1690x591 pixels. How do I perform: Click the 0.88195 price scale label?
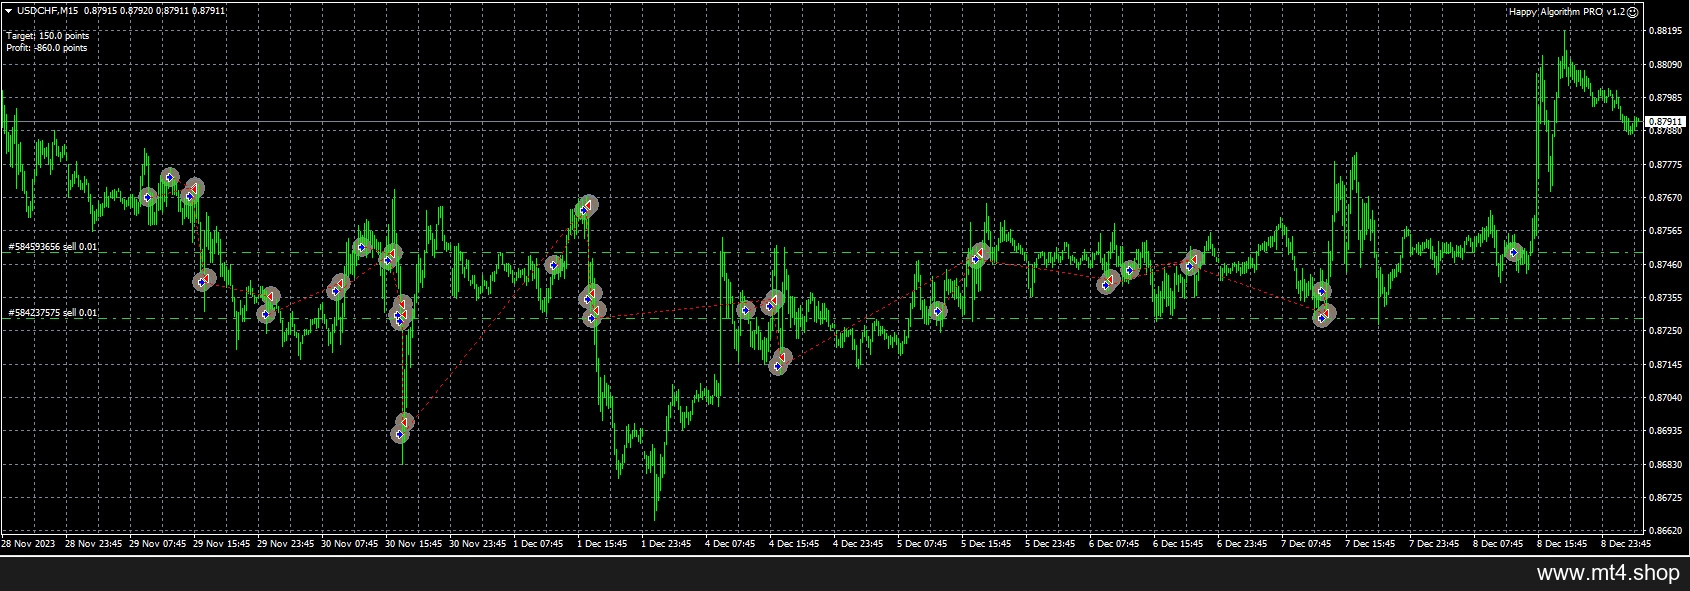tap(1664, 31)
